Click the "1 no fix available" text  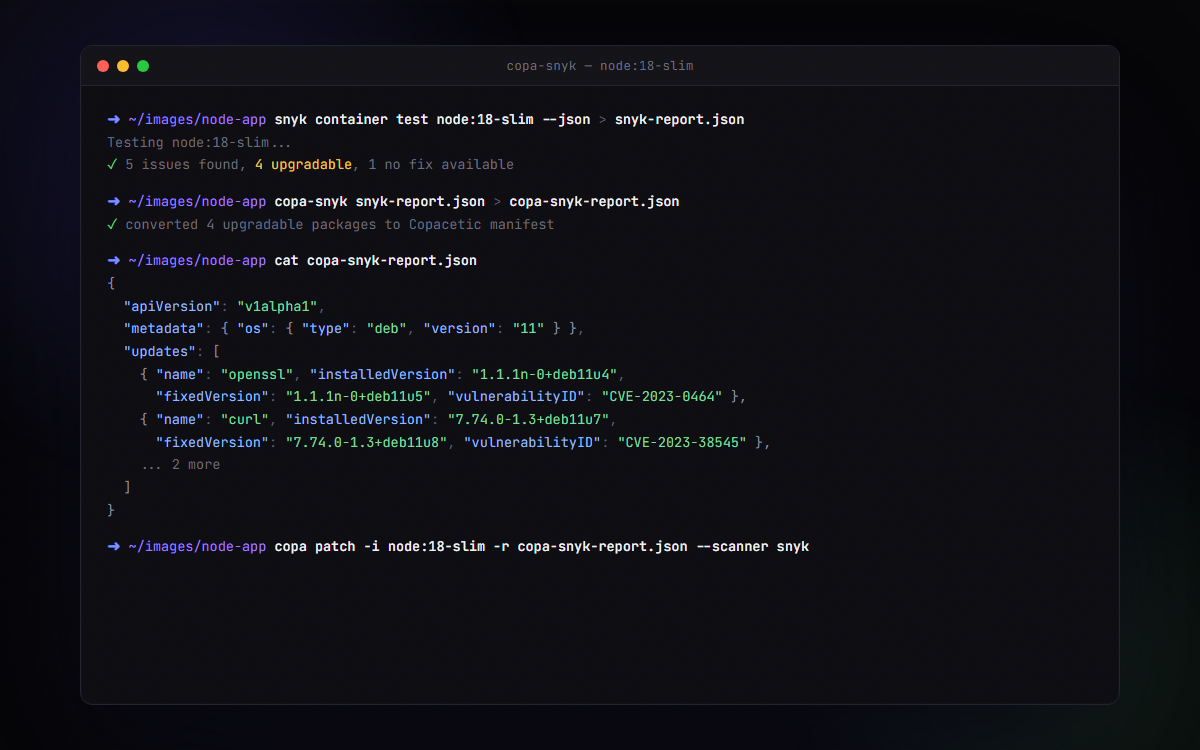pyautogui.click(x=441, y=165)
